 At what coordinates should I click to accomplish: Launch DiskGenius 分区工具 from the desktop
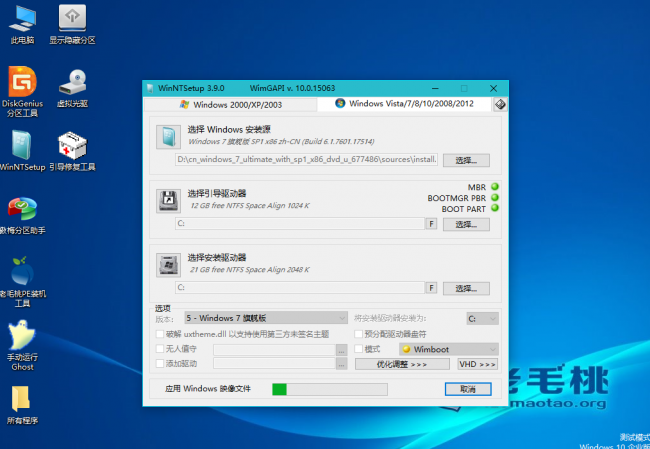tap(22, 92)
